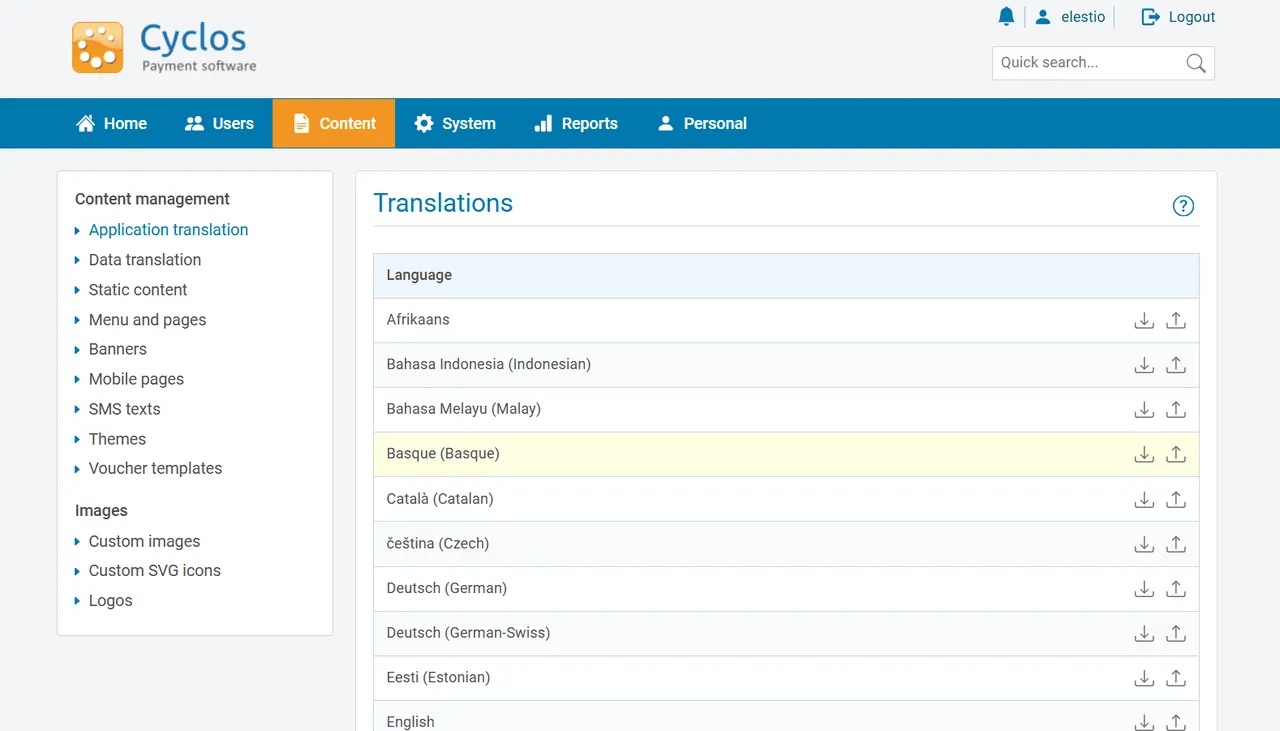Upload an Eesti (Estonian) translation
The height and width of the screenshot is (731, 1280).
pos(1176,678)
